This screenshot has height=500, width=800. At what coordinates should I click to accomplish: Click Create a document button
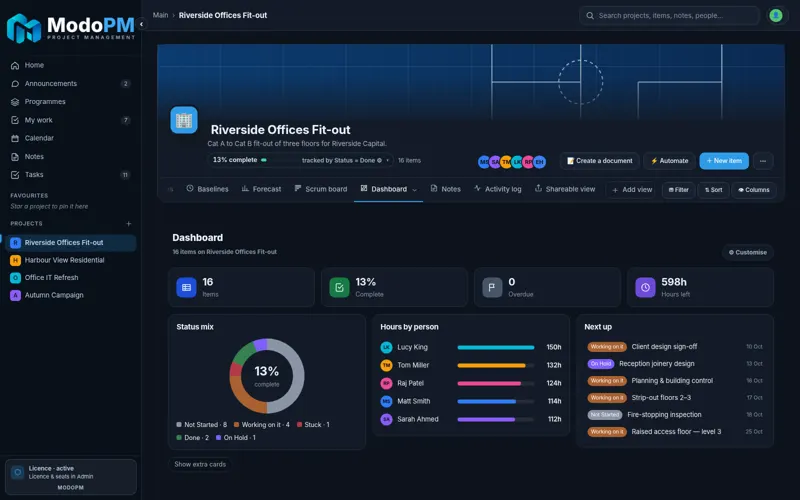599,161
